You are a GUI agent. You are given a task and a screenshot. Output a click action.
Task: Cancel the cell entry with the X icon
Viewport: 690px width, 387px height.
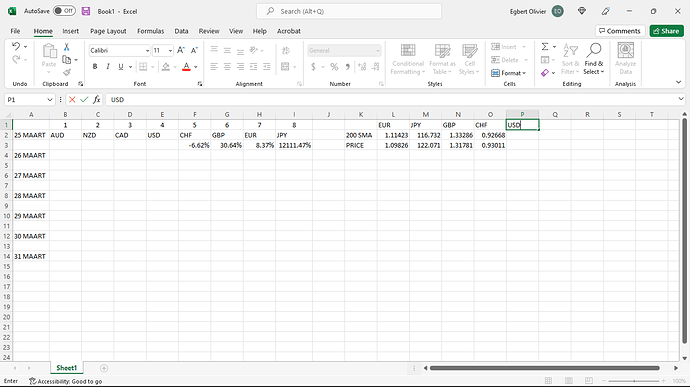72,100
